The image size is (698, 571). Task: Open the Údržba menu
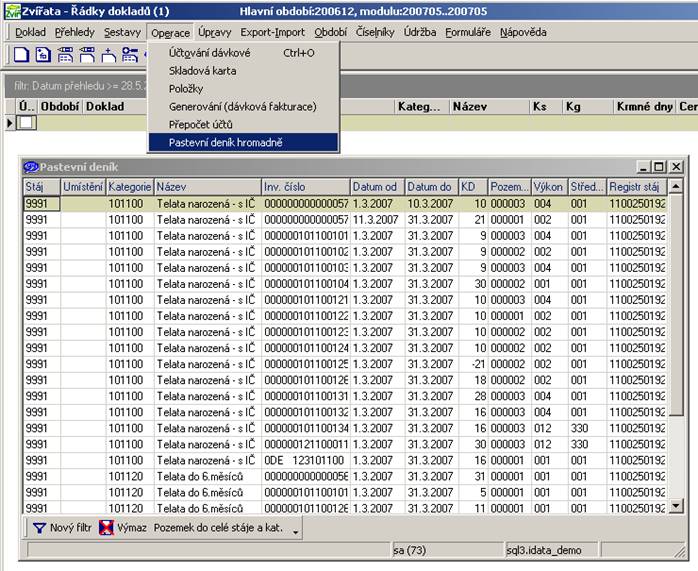[420, 32]
